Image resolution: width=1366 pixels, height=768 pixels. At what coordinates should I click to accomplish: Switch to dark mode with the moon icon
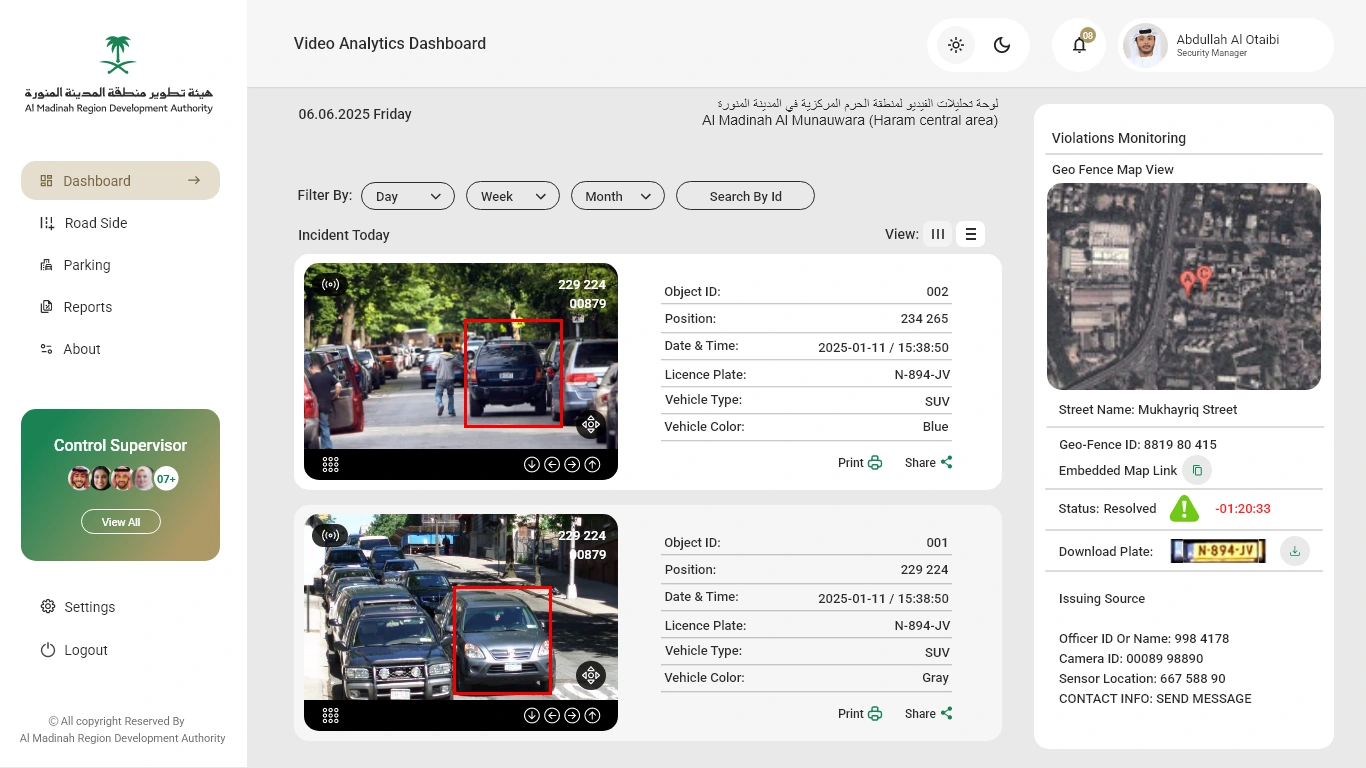point(1002,45)
